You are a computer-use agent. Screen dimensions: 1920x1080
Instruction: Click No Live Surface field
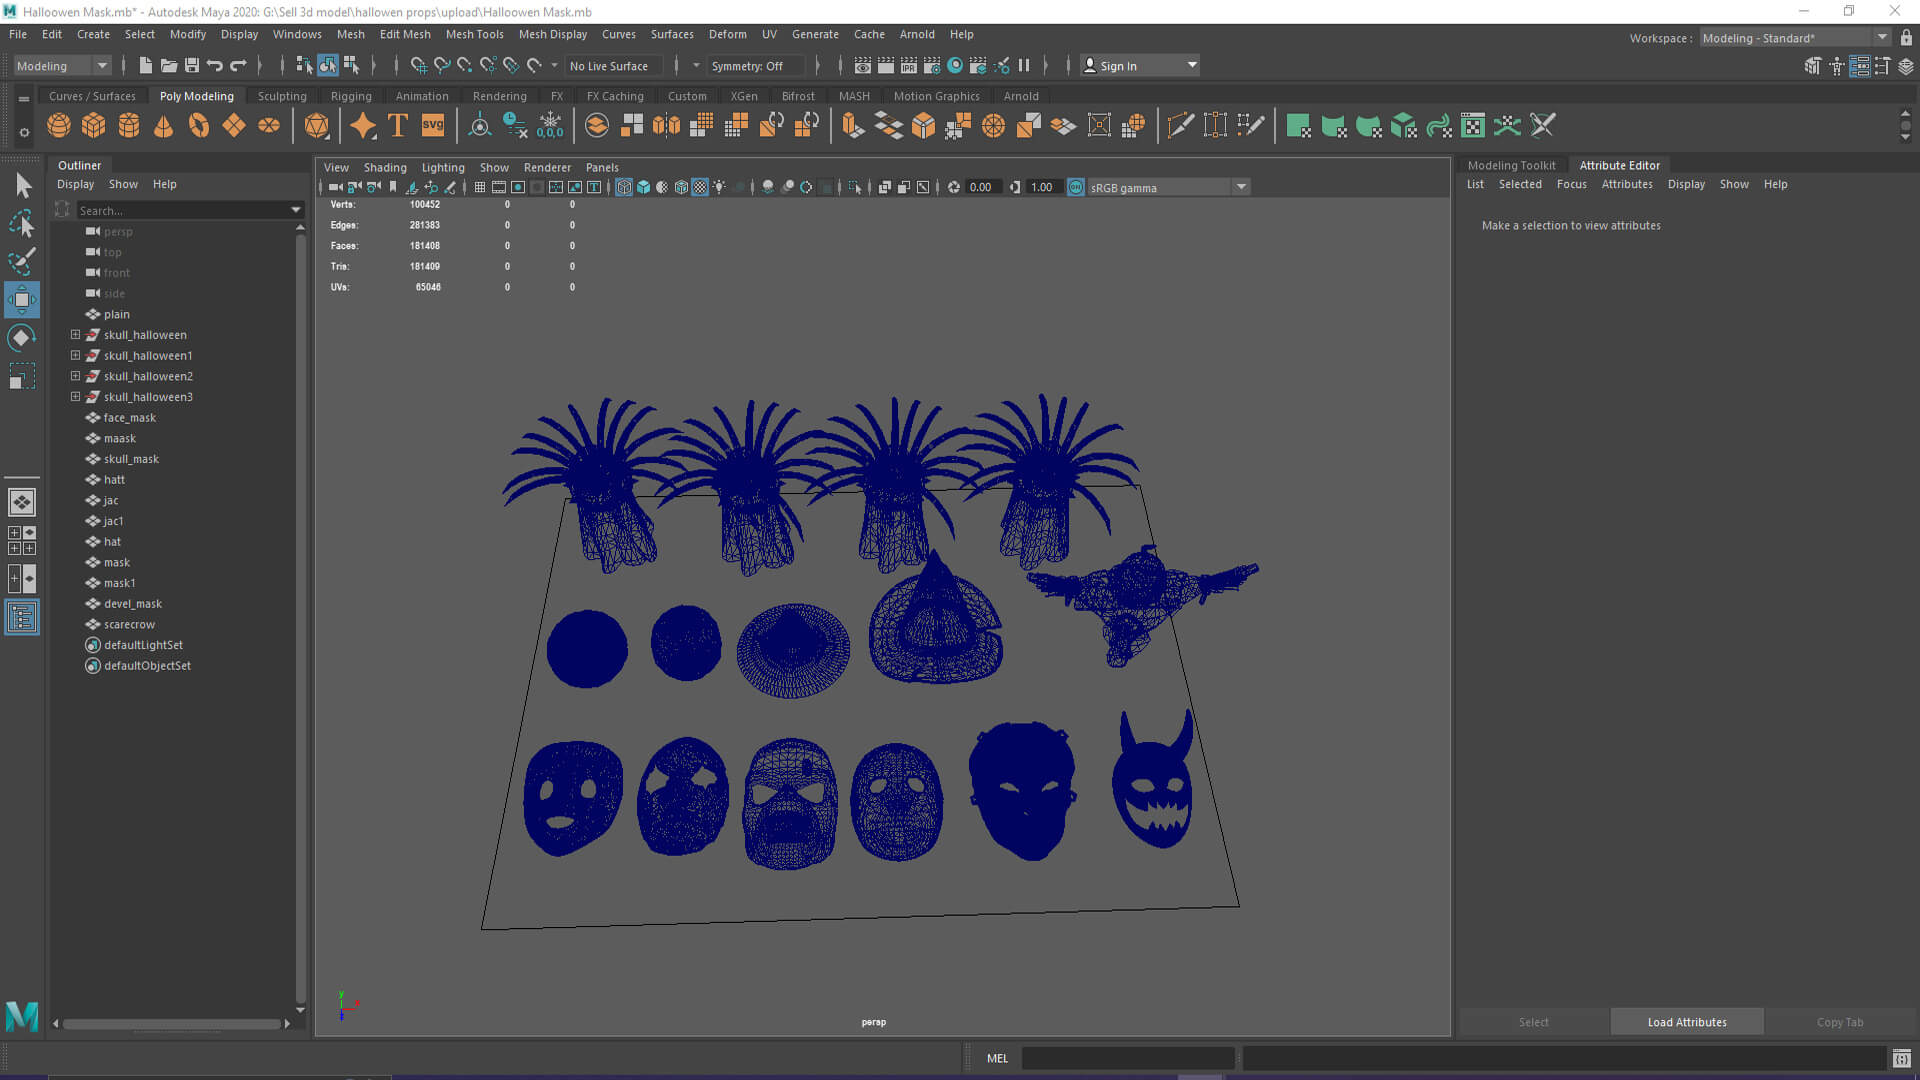click(x=616, y=66)
